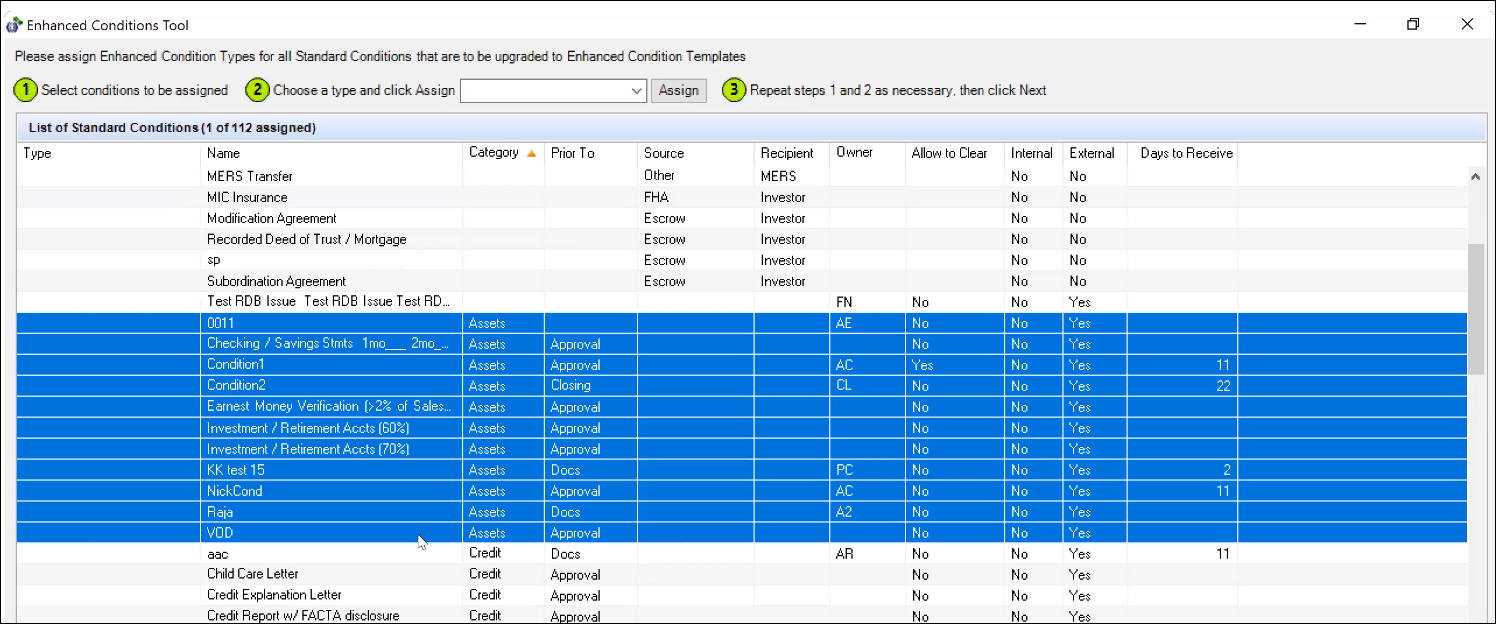The height and width of the screenshot is (624, 1496).
Task: Select the KK test 15 condition
Action: pos(743,470)
